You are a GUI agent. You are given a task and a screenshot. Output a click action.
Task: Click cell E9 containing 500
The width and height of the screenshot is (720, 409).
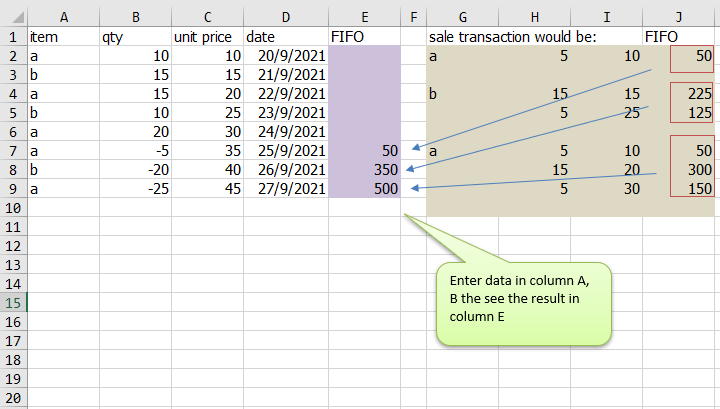[x=364, y=188]
